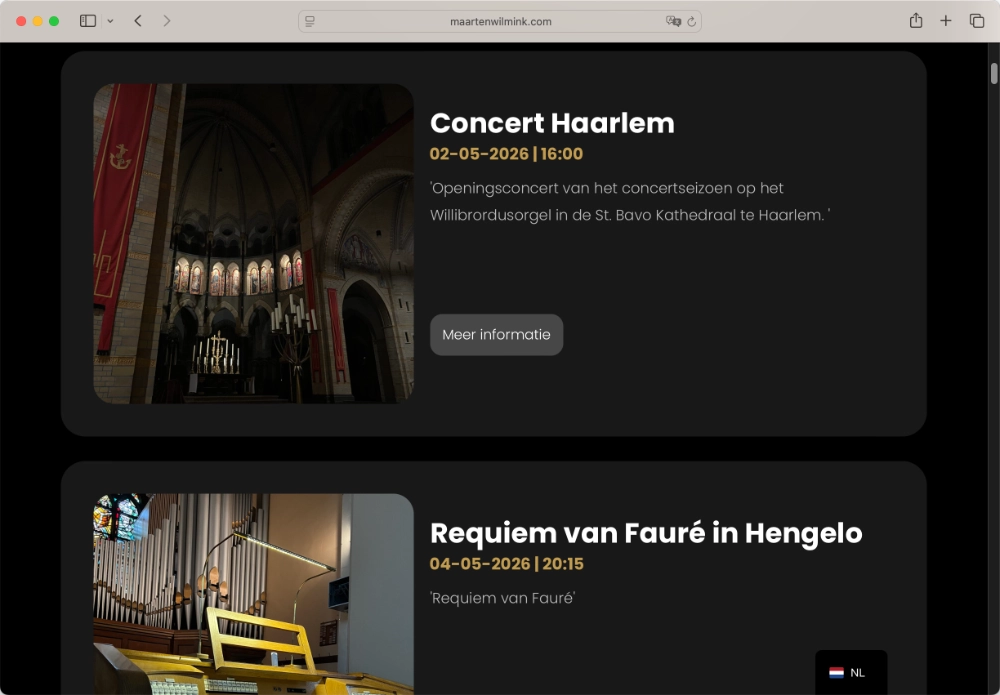Show the tab overview
The width and height of the screenshot is (1000, 695).
click(977, 21)
